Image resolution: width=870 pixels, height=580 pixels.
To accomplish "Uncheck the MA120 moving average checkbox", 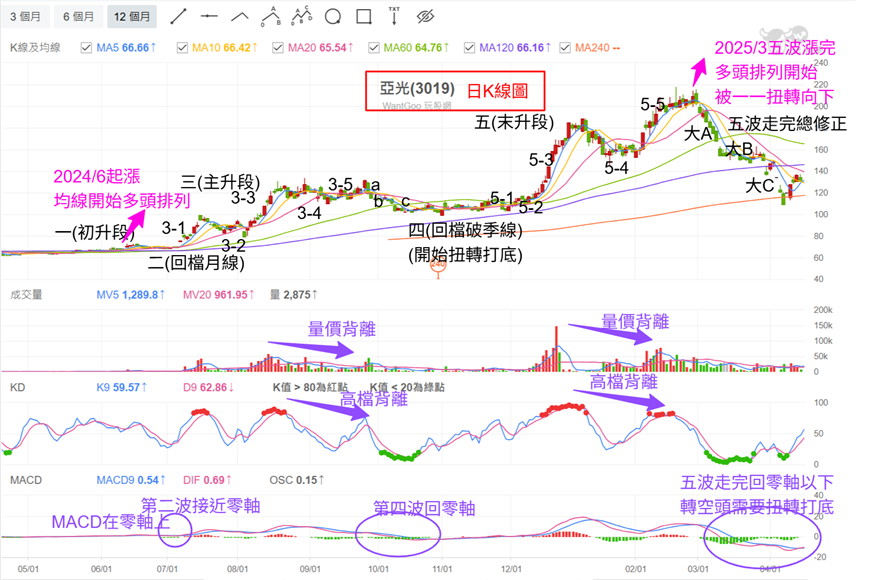I will (x=469, y=48).
